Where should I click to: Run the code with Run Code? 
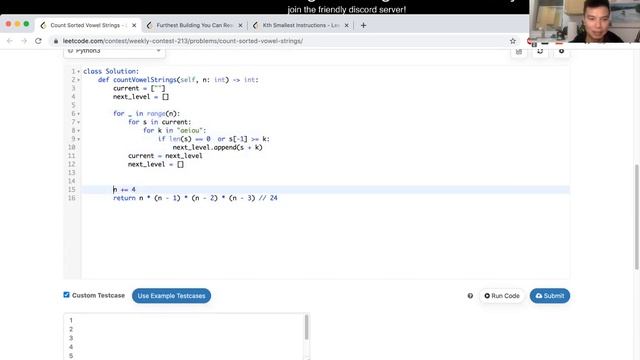[502, 296]
